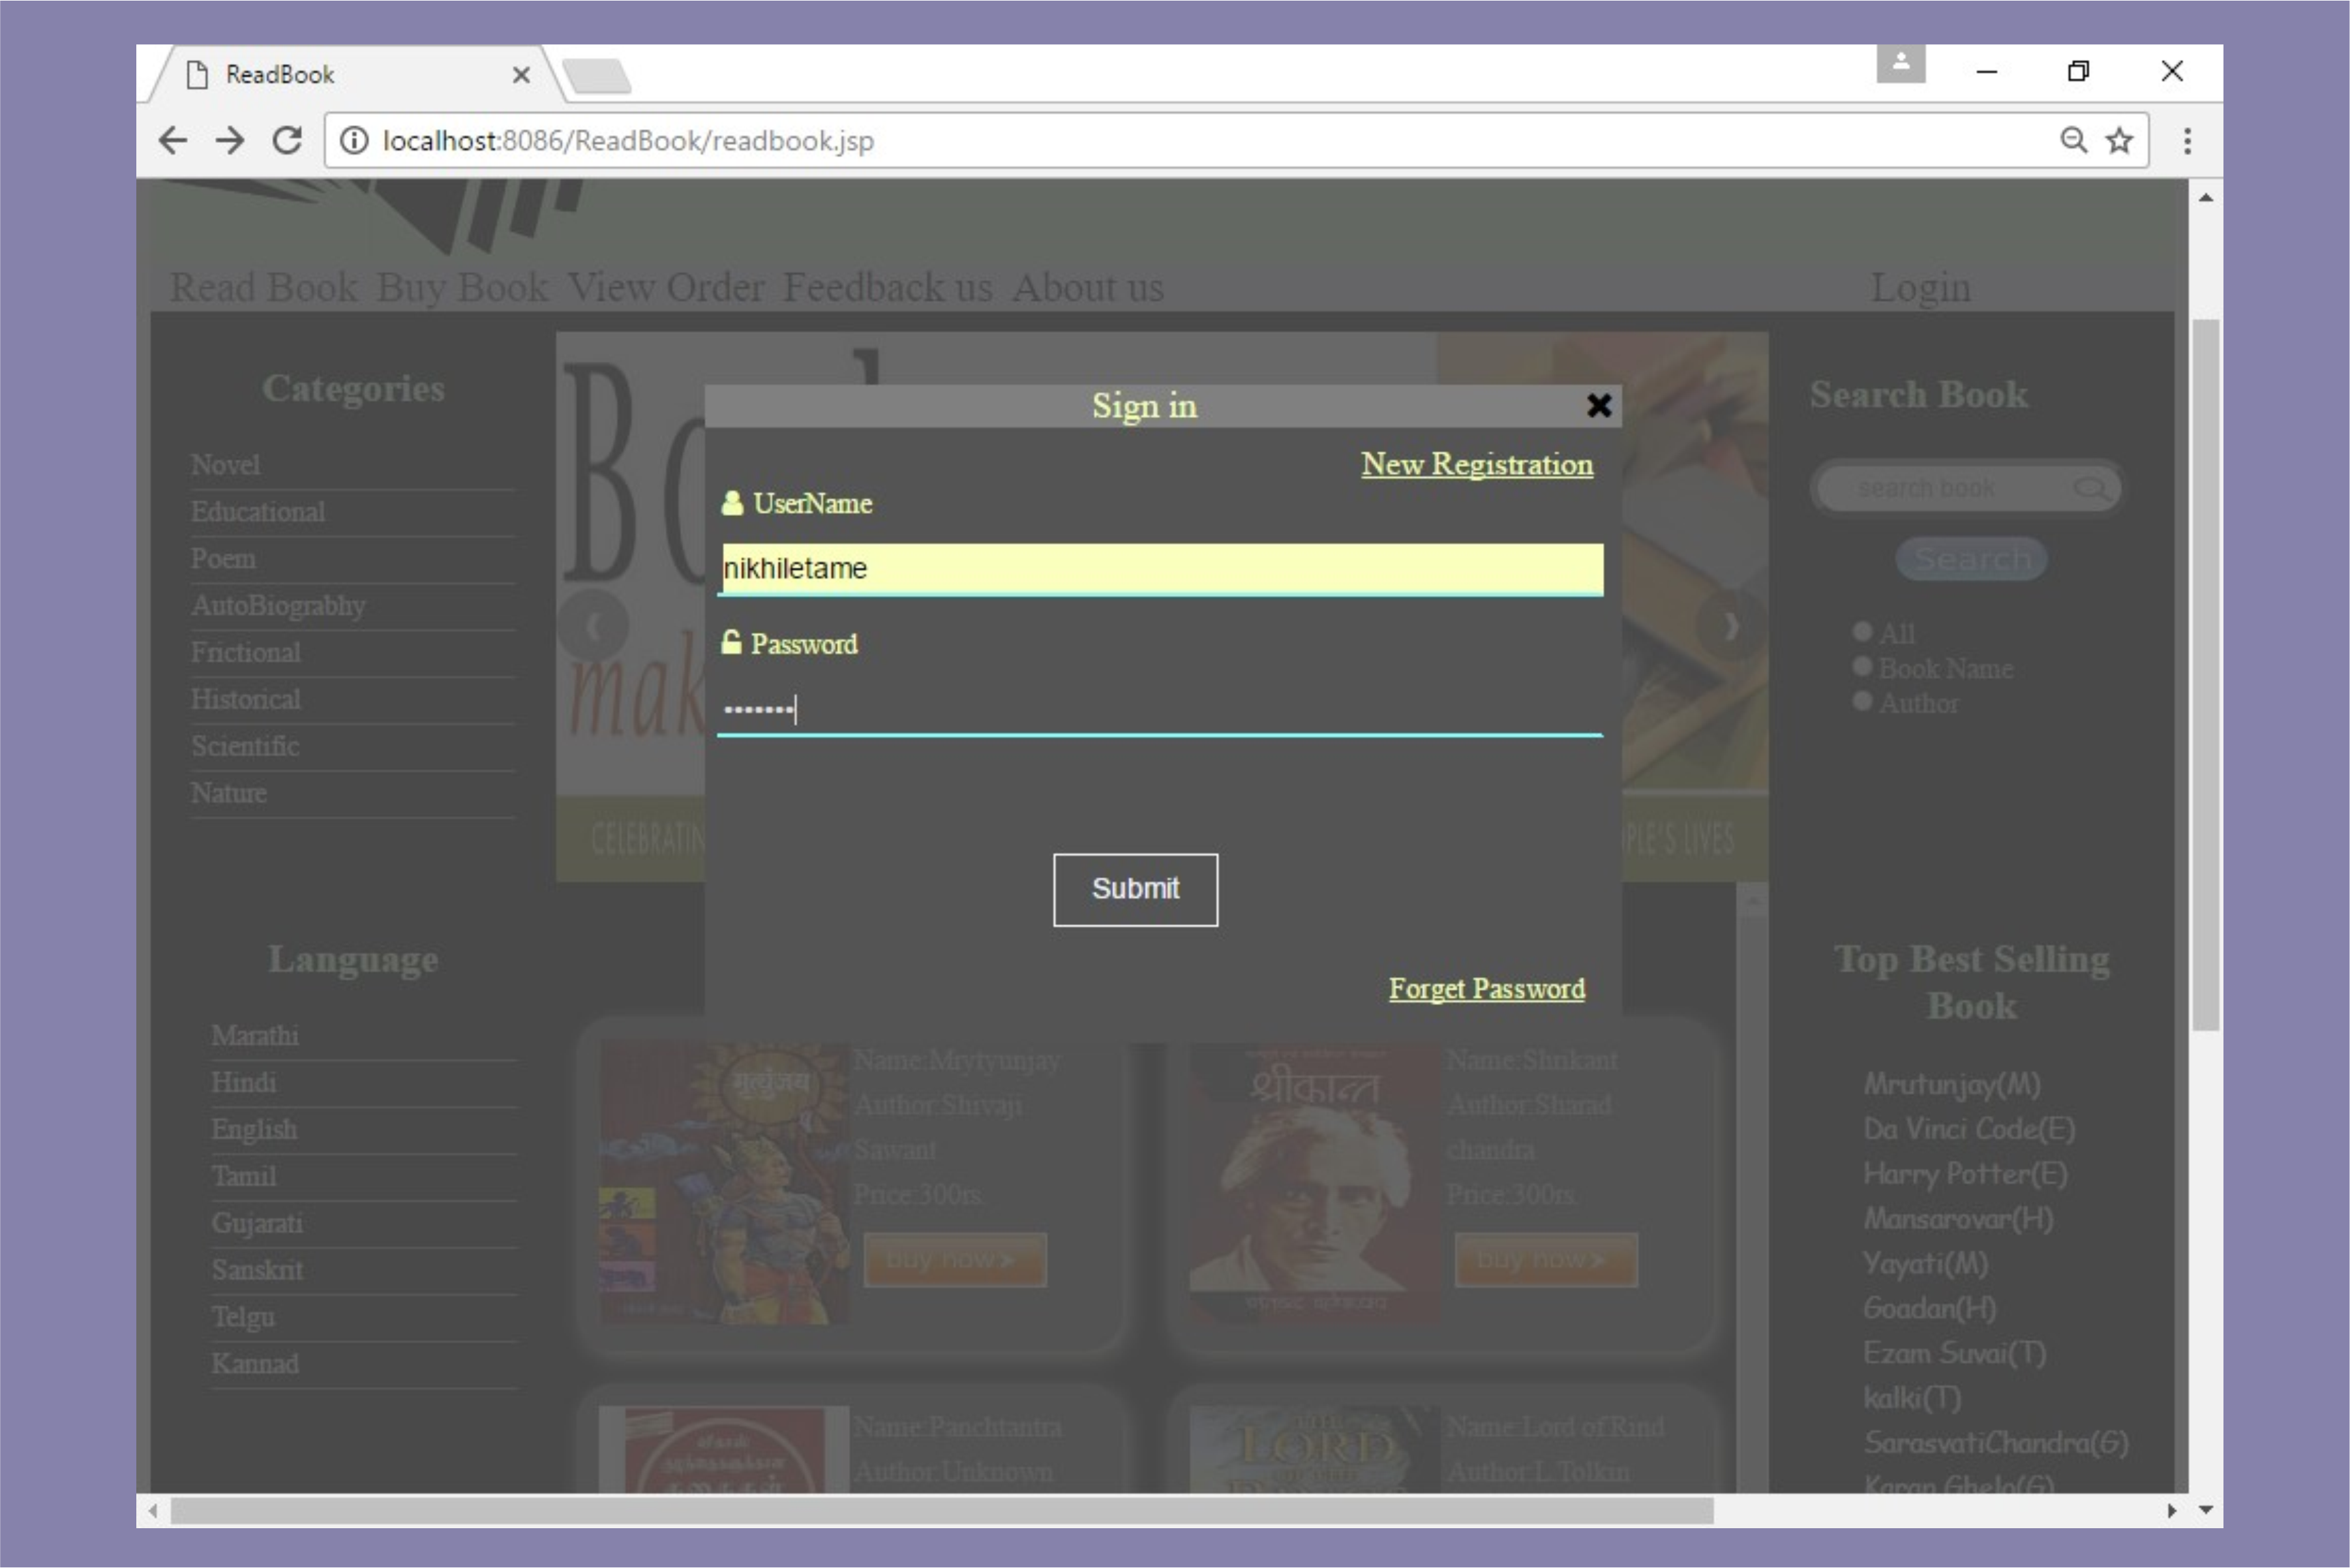Image resolution: width=2350 pixels, height=1568 pixels.
Task: Go back in the browser
Action: tap(173, 140)
